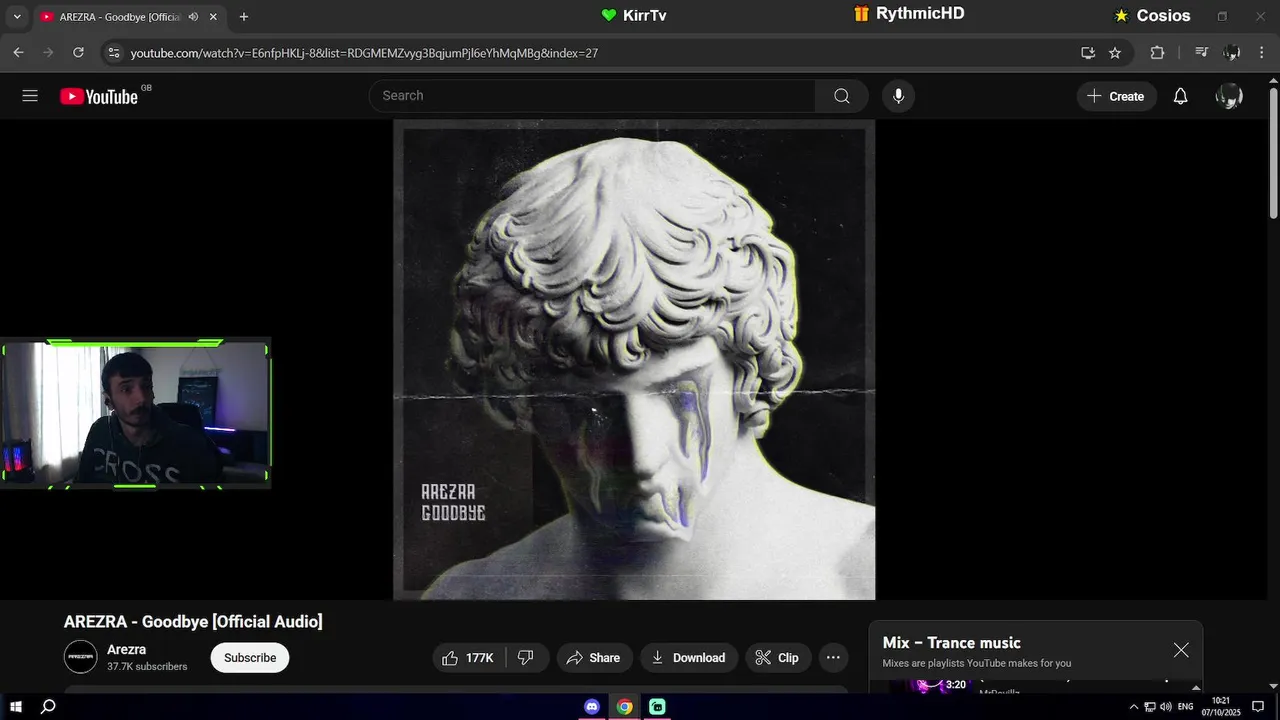Open the Chrome tab search dropdown

16,17
